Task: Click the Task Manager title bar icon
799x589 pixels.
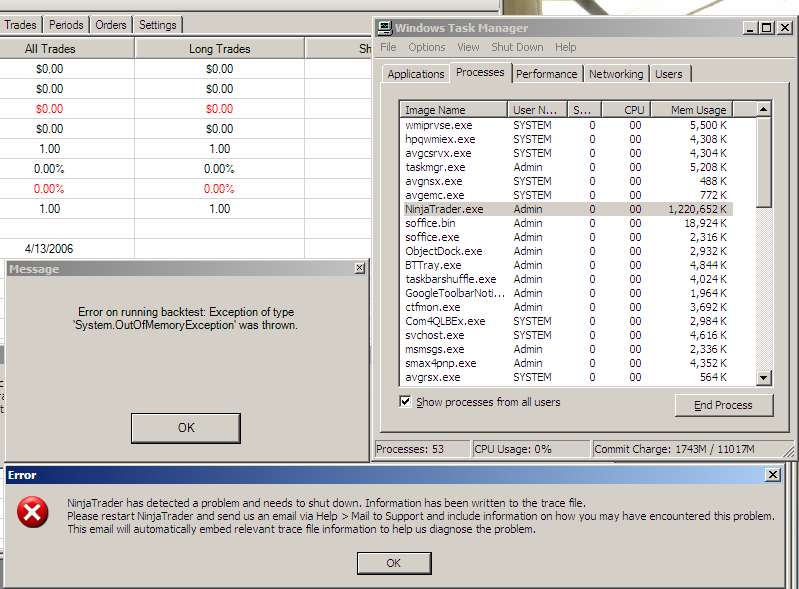Action: click(x=385, y=28)
